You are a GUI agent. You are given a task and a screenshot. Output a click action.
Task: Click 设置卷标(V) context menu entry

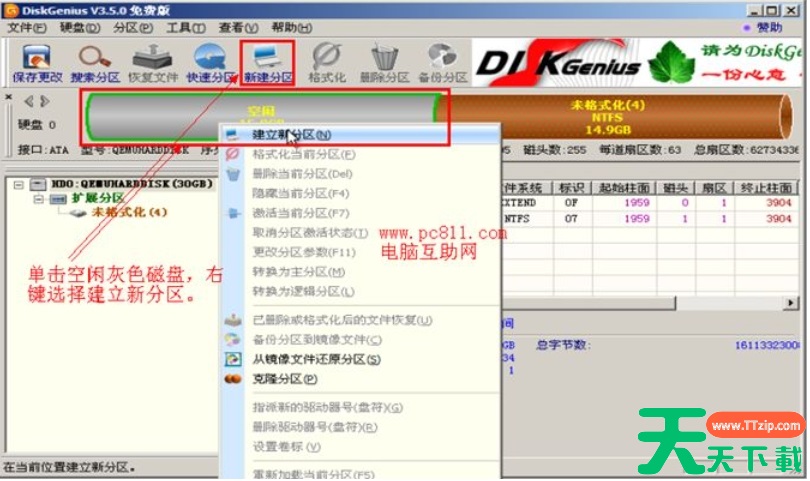click(x=360, y=447)
